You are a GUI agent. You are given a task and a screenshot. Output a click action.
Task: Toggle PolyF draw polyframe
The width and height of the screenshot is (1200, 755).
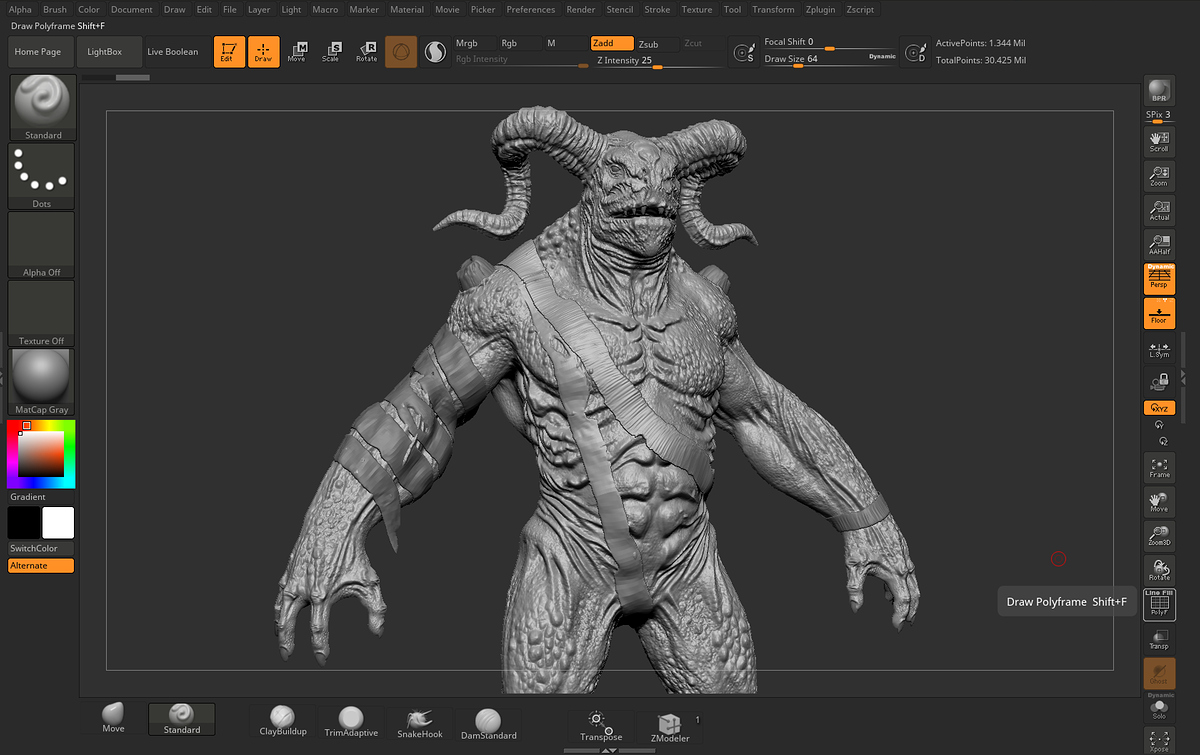click(1159, 604)
